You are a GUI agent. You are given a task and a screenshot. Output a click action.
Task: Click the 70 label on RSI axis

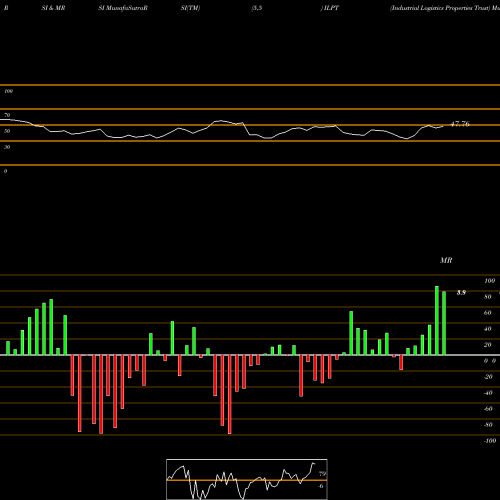pos(7,115)
